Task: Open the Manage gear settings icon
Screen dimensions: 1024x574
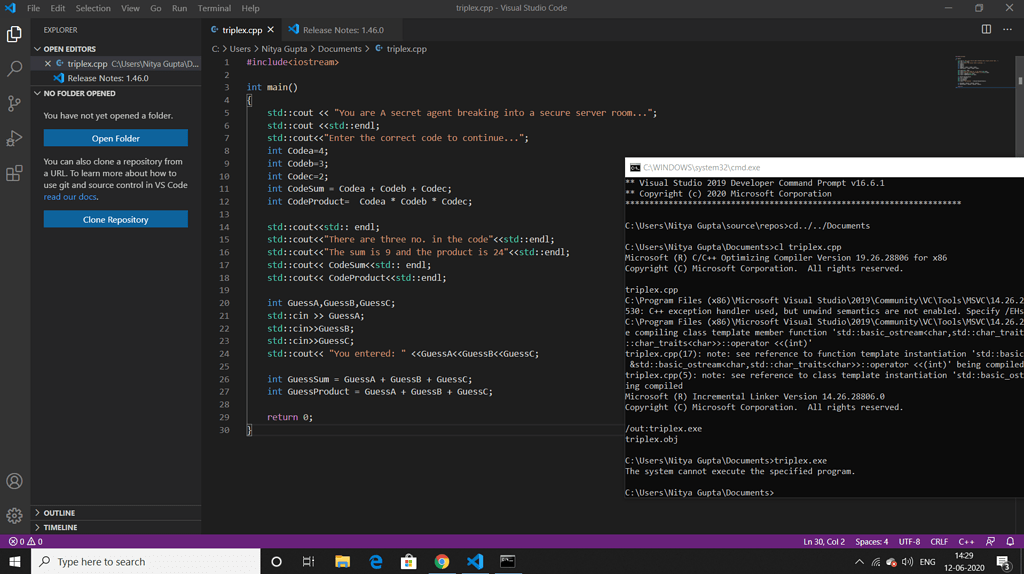Action: [x=14, y=516]
